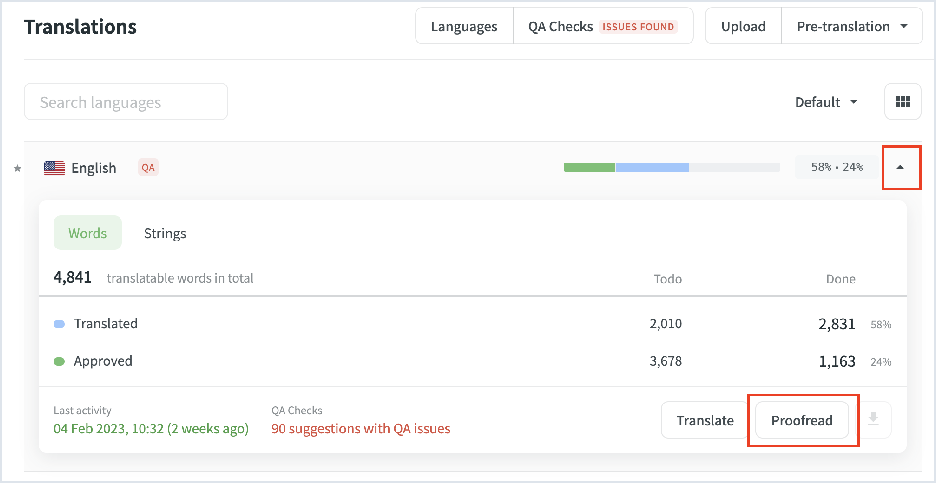Select the Words tab
Image resolution: width=936 pixels, height=483 pixels.
click(87, 233)
